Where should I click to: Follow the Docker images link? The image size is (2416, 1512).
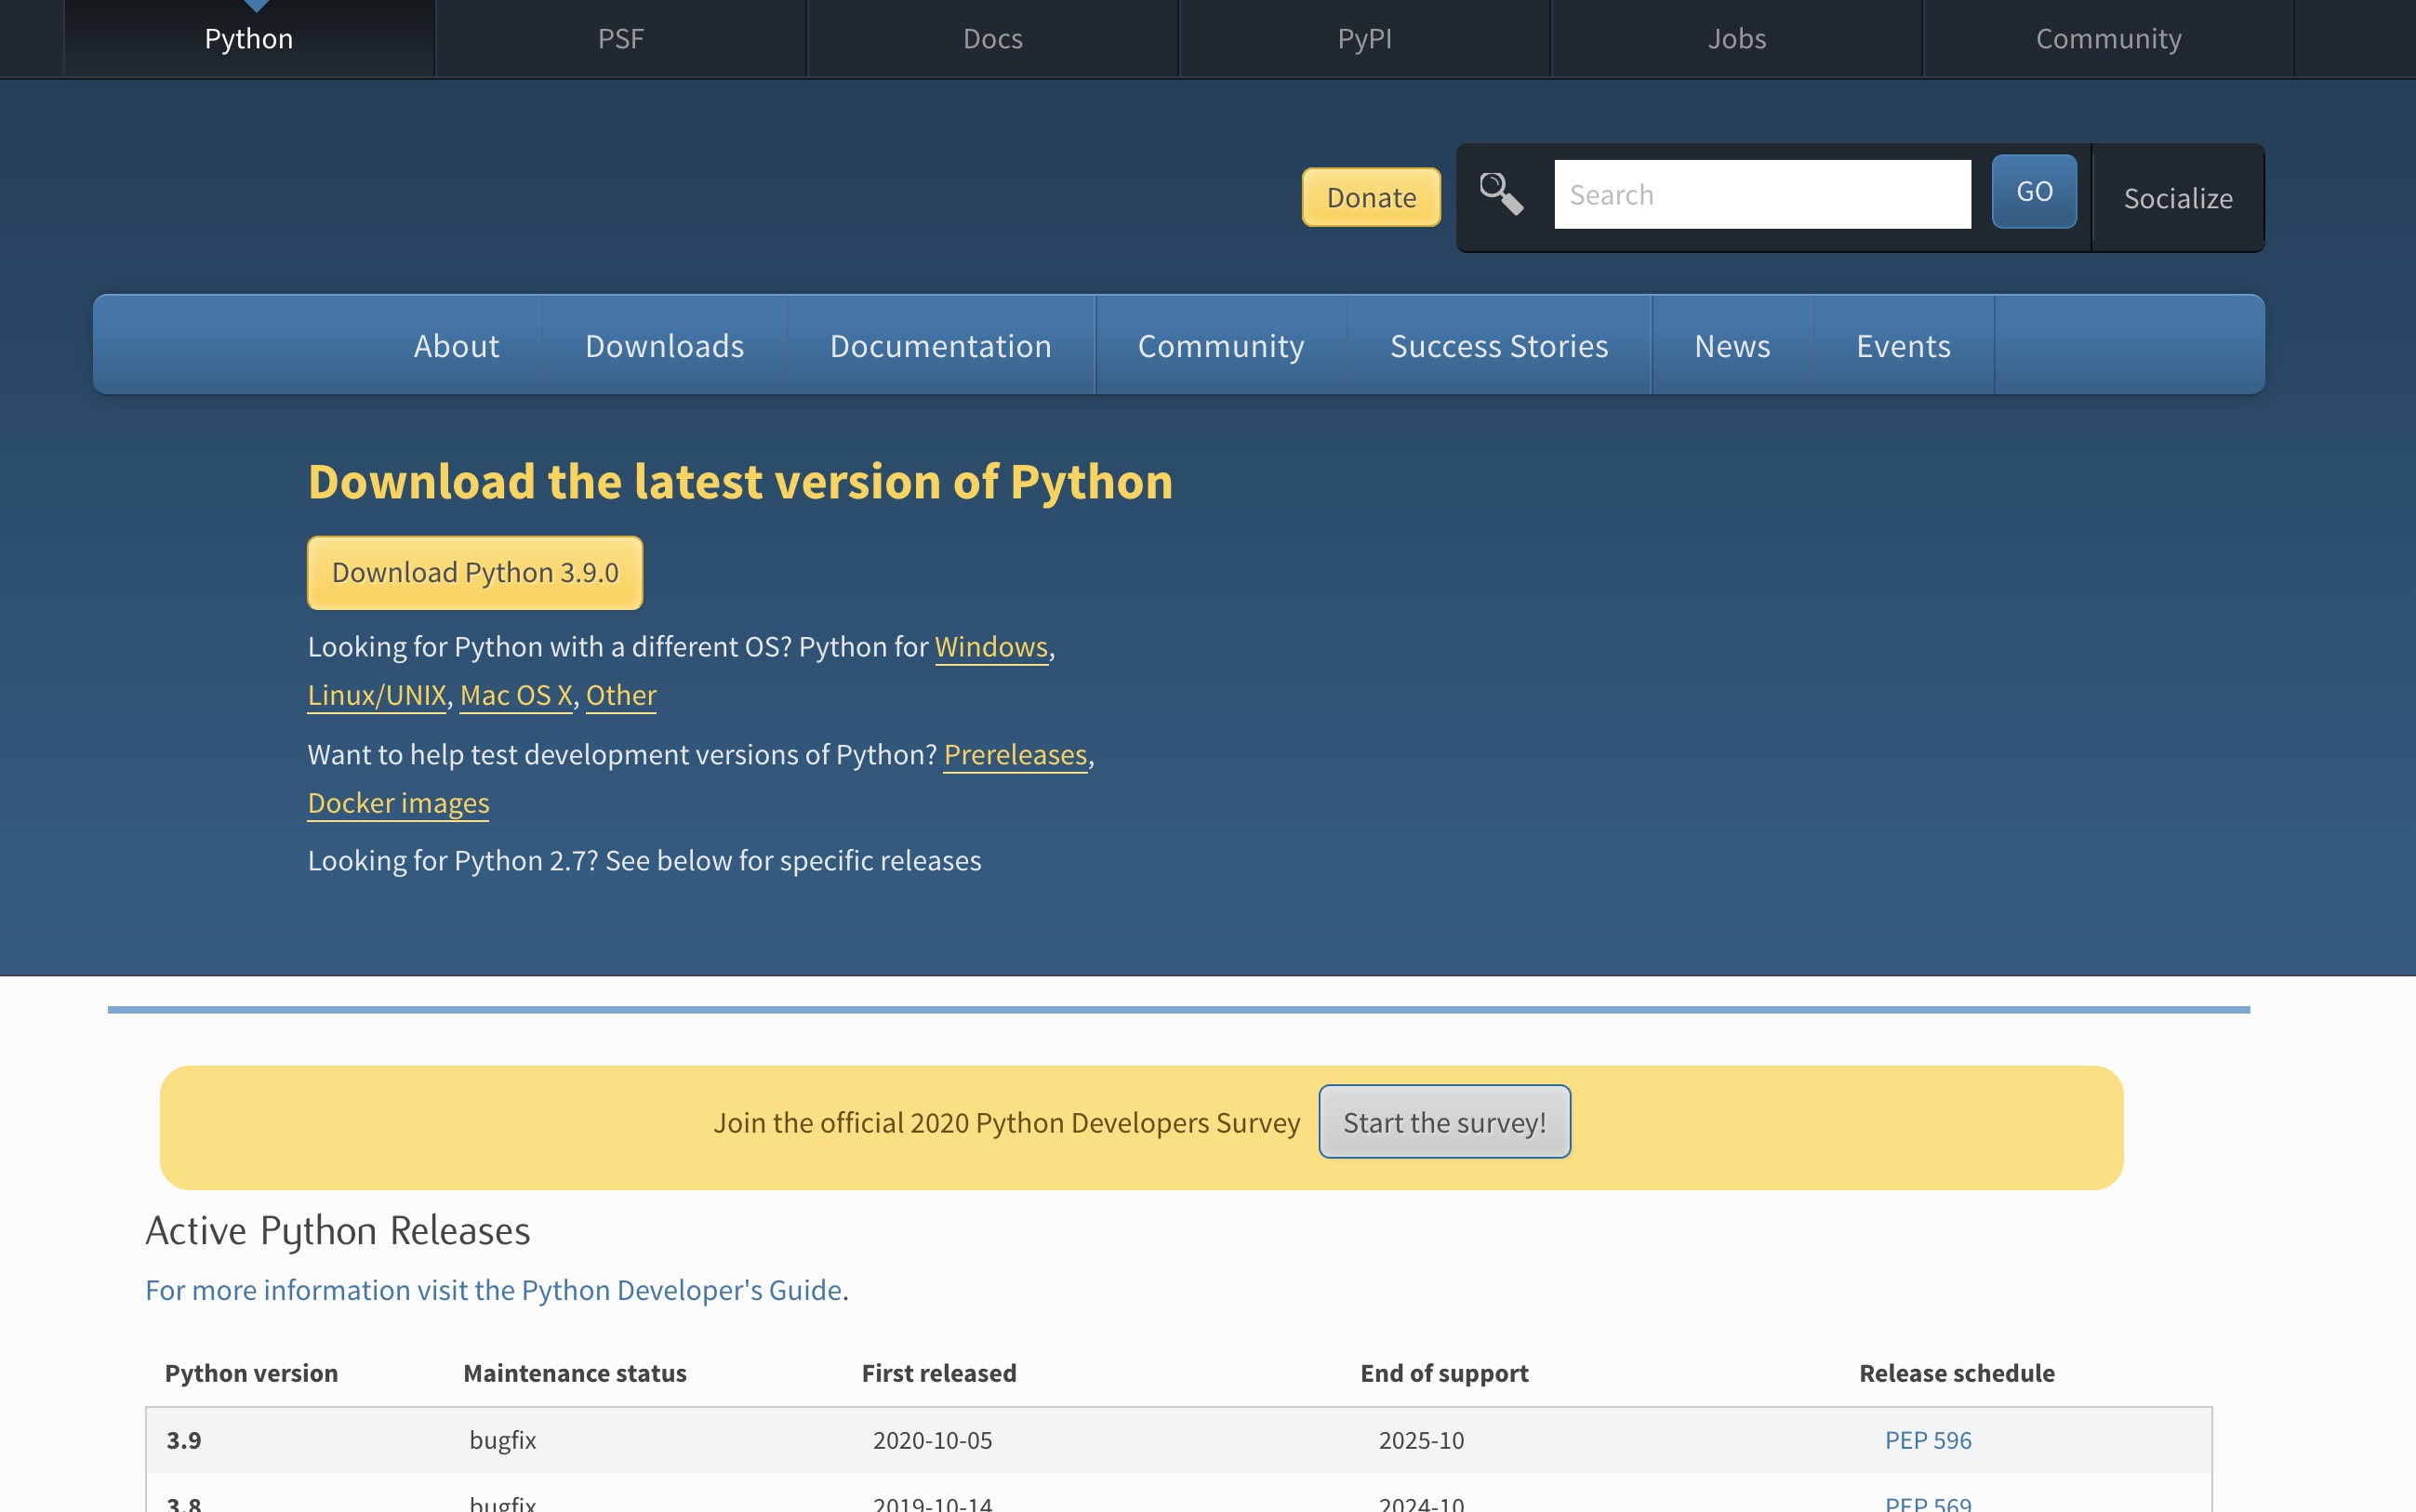[x=397, y=802]
